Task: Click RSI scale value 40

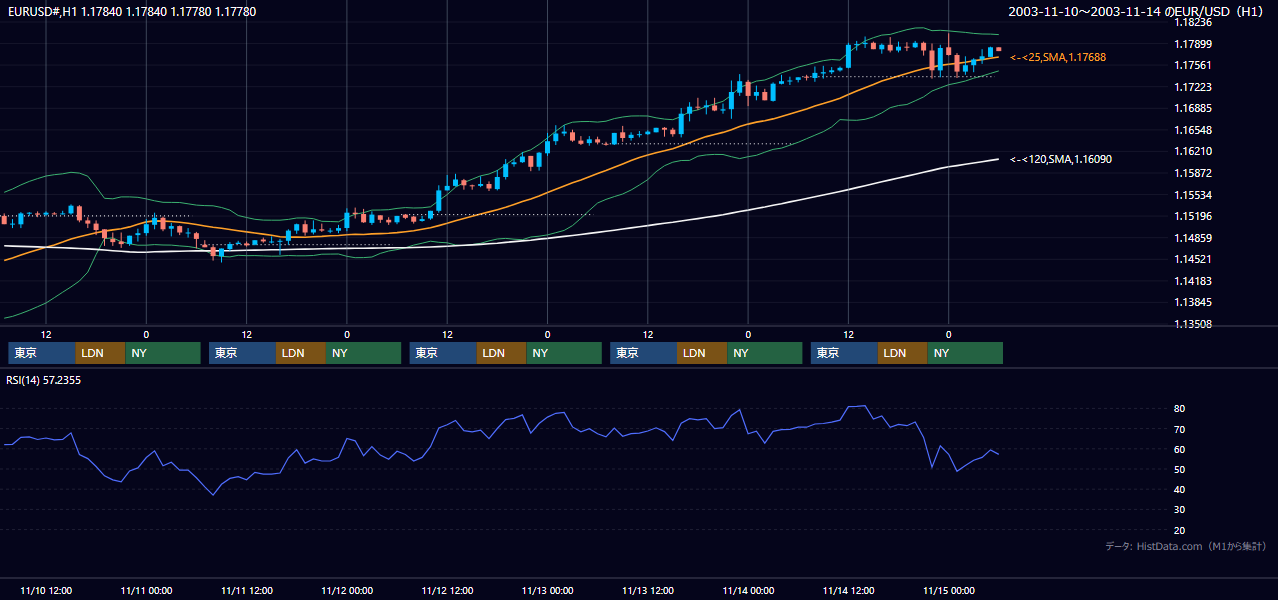Action: (x=1179, y=489)
